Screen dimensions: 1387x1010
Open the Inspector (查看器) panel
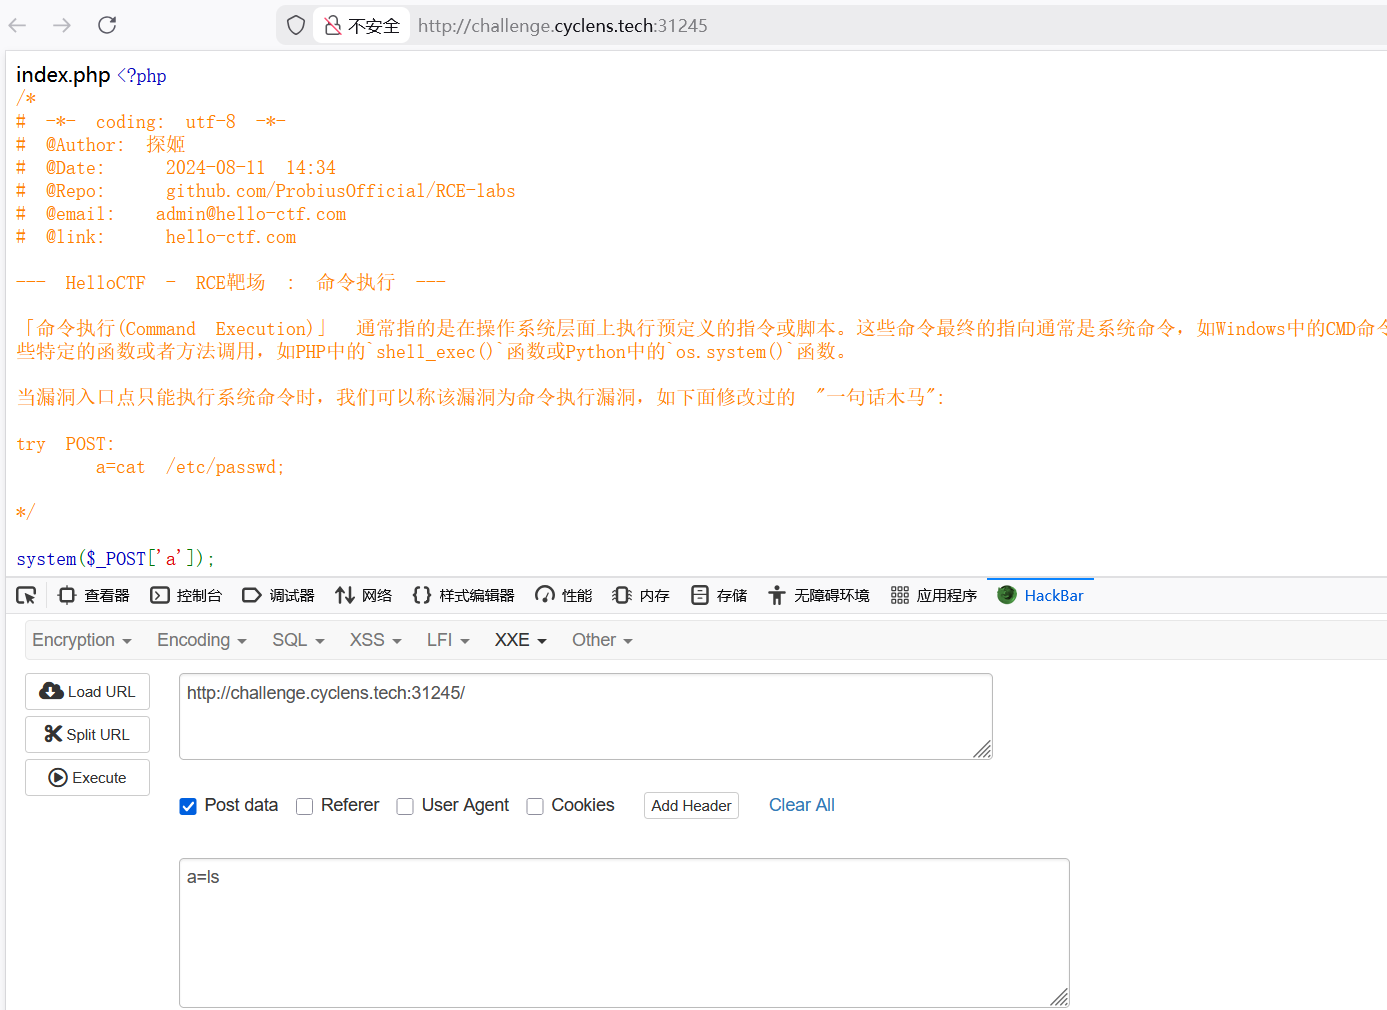pos(94,596)
